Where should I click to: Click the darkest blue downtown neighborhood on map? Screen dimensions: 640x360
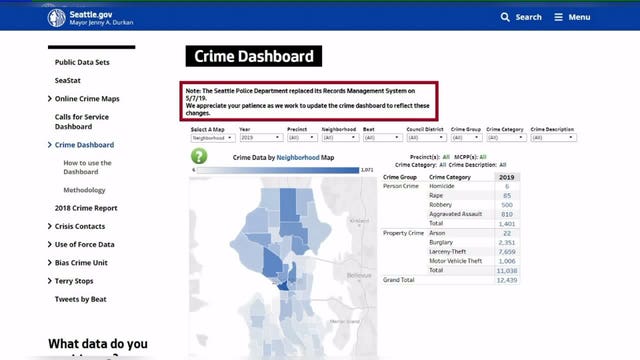(x=283, y=286)
